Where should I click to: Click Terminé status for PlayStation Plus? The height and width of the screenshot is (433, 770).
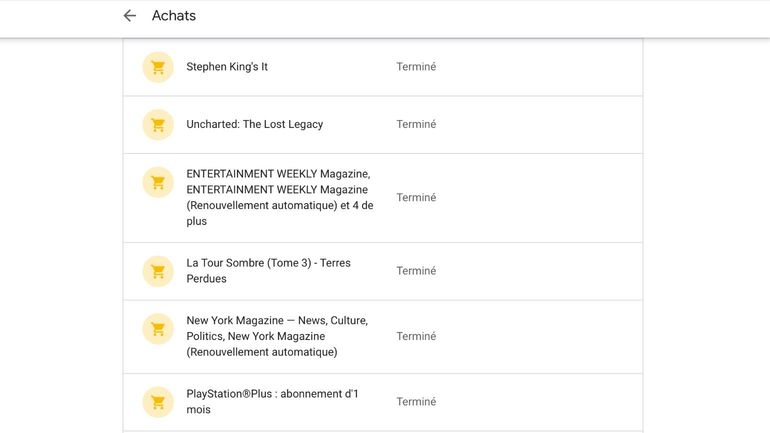[416, 402]
